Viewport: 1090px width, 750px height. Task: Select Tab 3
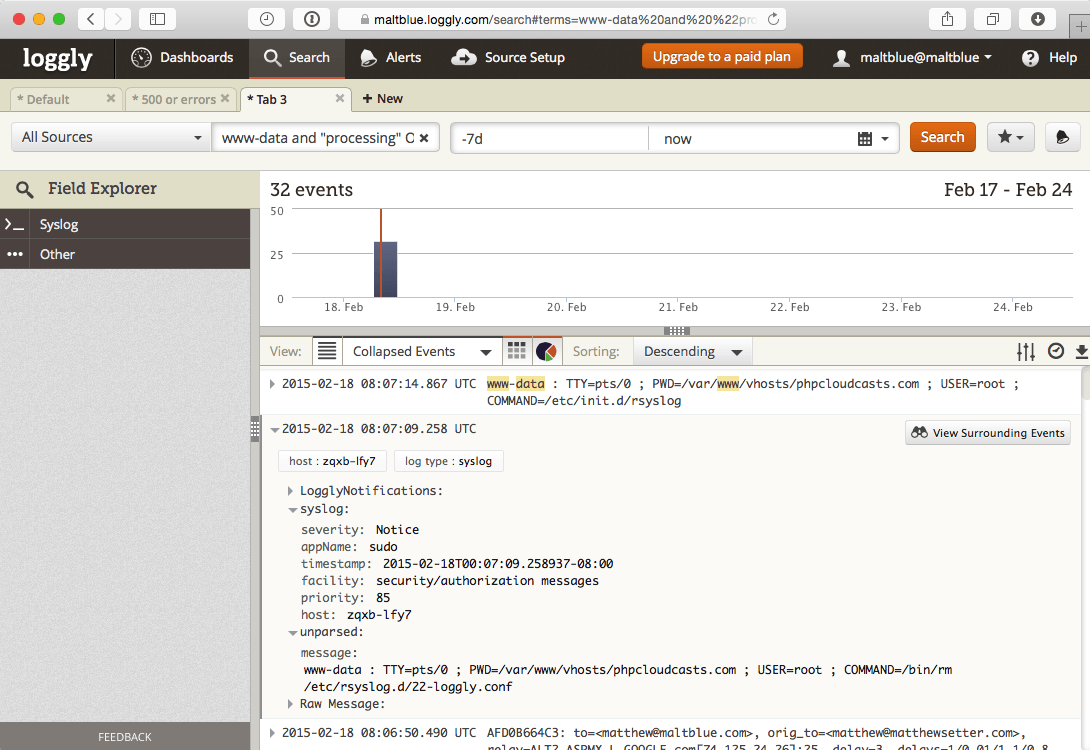click(x=271, y=99)
